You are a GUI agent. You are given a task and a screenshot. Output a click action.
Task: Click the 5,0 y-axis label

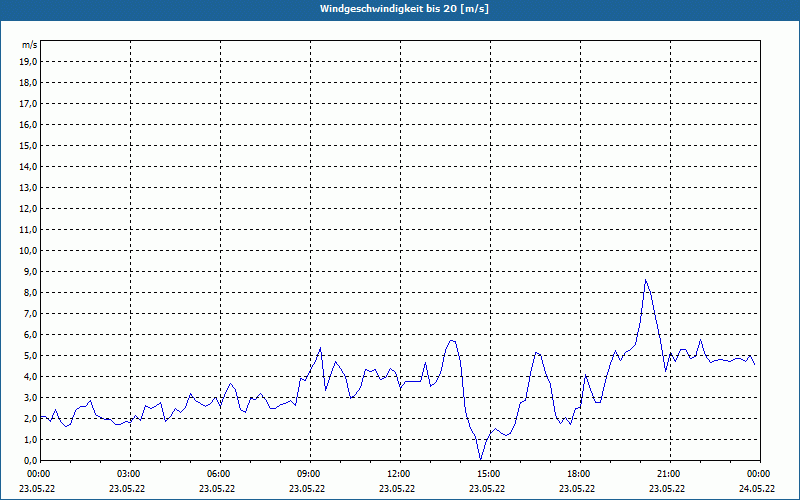(x=31, y=356)
